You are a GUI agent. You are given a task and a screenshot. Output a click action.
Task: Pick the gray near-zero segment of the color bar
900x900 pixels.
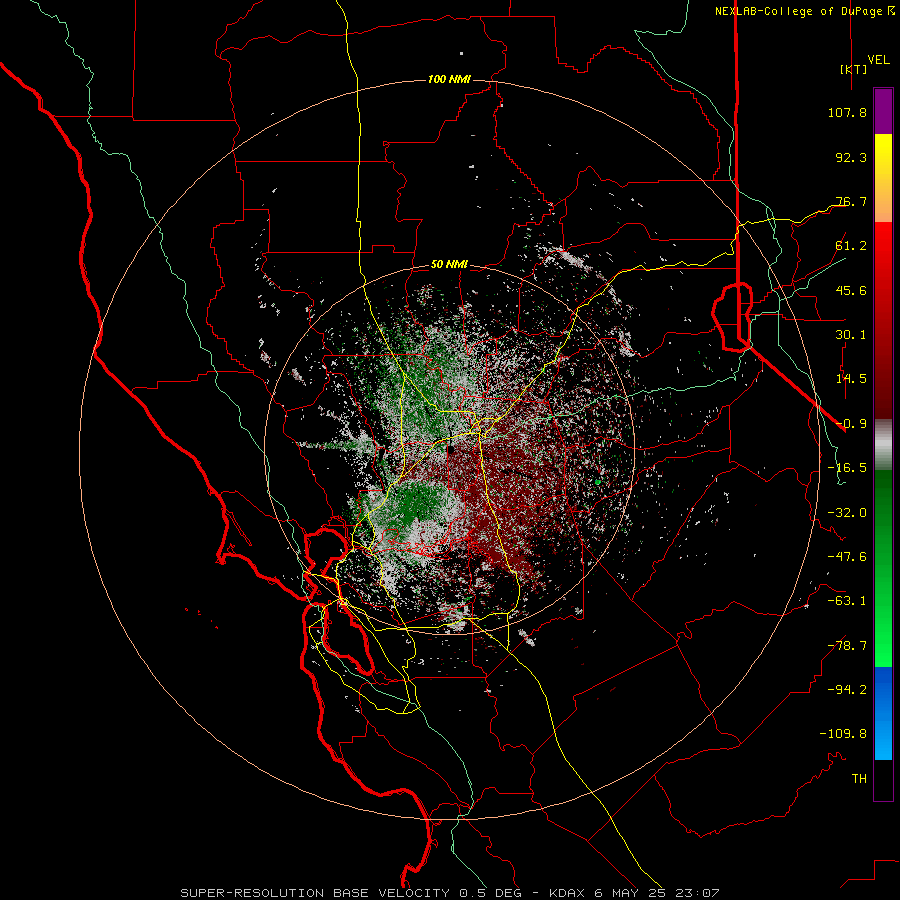tap(883, 445)
